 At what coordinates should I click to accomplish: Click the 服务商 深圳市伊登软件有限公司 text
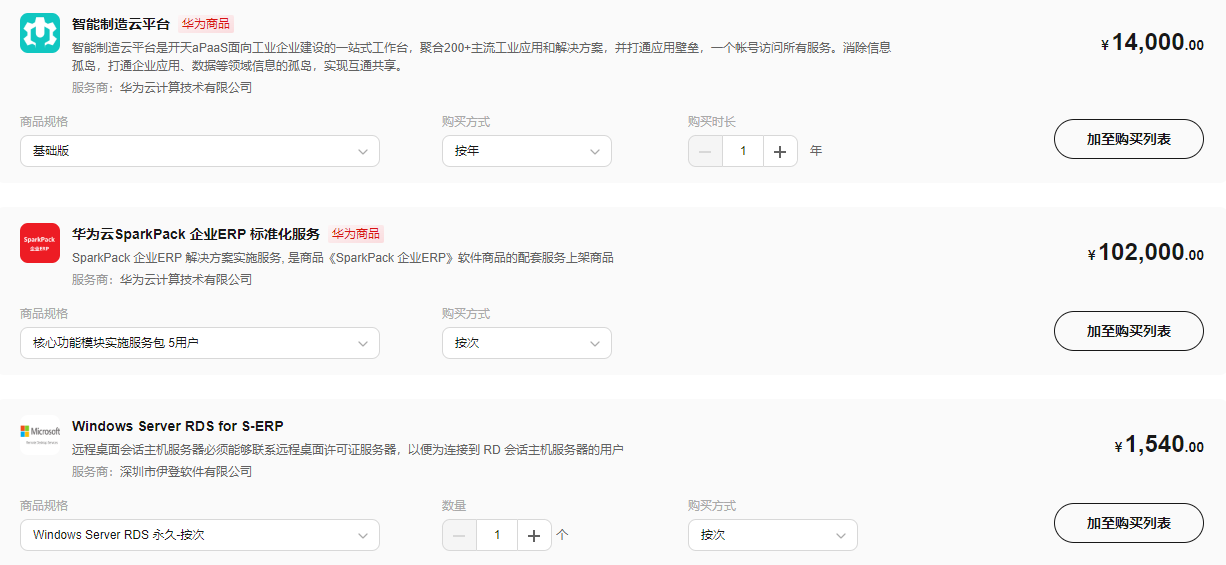[x=162, y=472]
